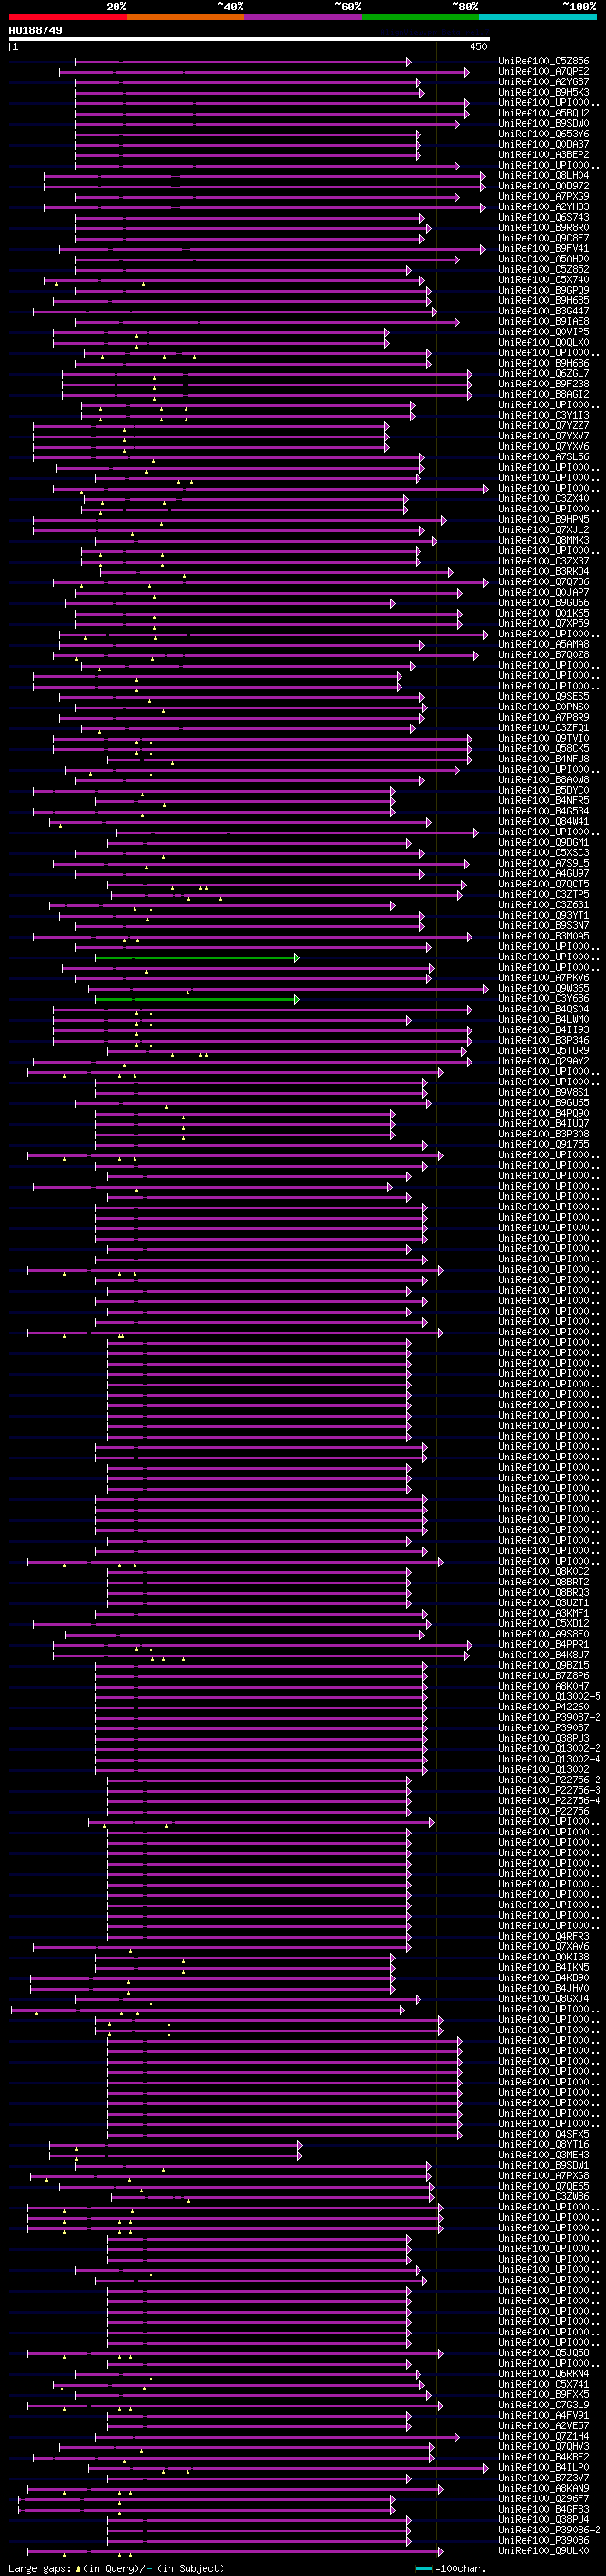The width and height of the screenshot is (606, 2576).
Task: Open hit UniRef100_A7SL56
Action: [x=544, y=457]
